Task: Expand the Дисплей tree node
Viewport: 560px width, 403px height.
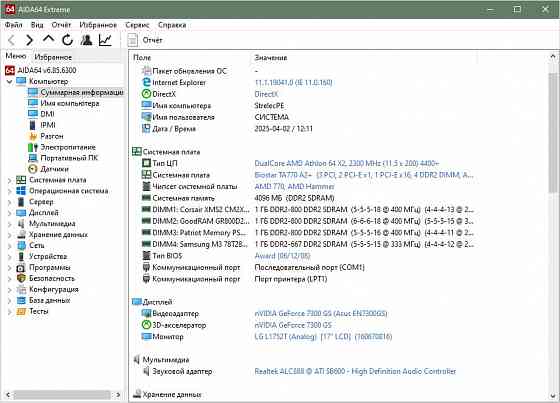Action: pyautogui.click(x=9, y=213)
